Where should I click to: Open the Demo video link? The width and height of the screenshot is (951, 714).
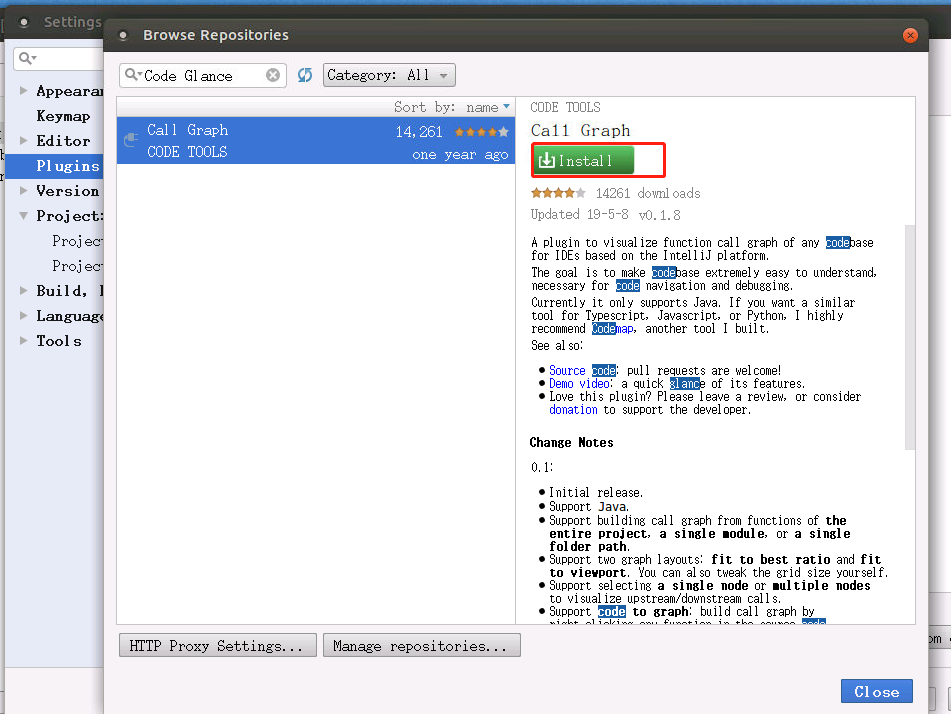tap(579, 383)
